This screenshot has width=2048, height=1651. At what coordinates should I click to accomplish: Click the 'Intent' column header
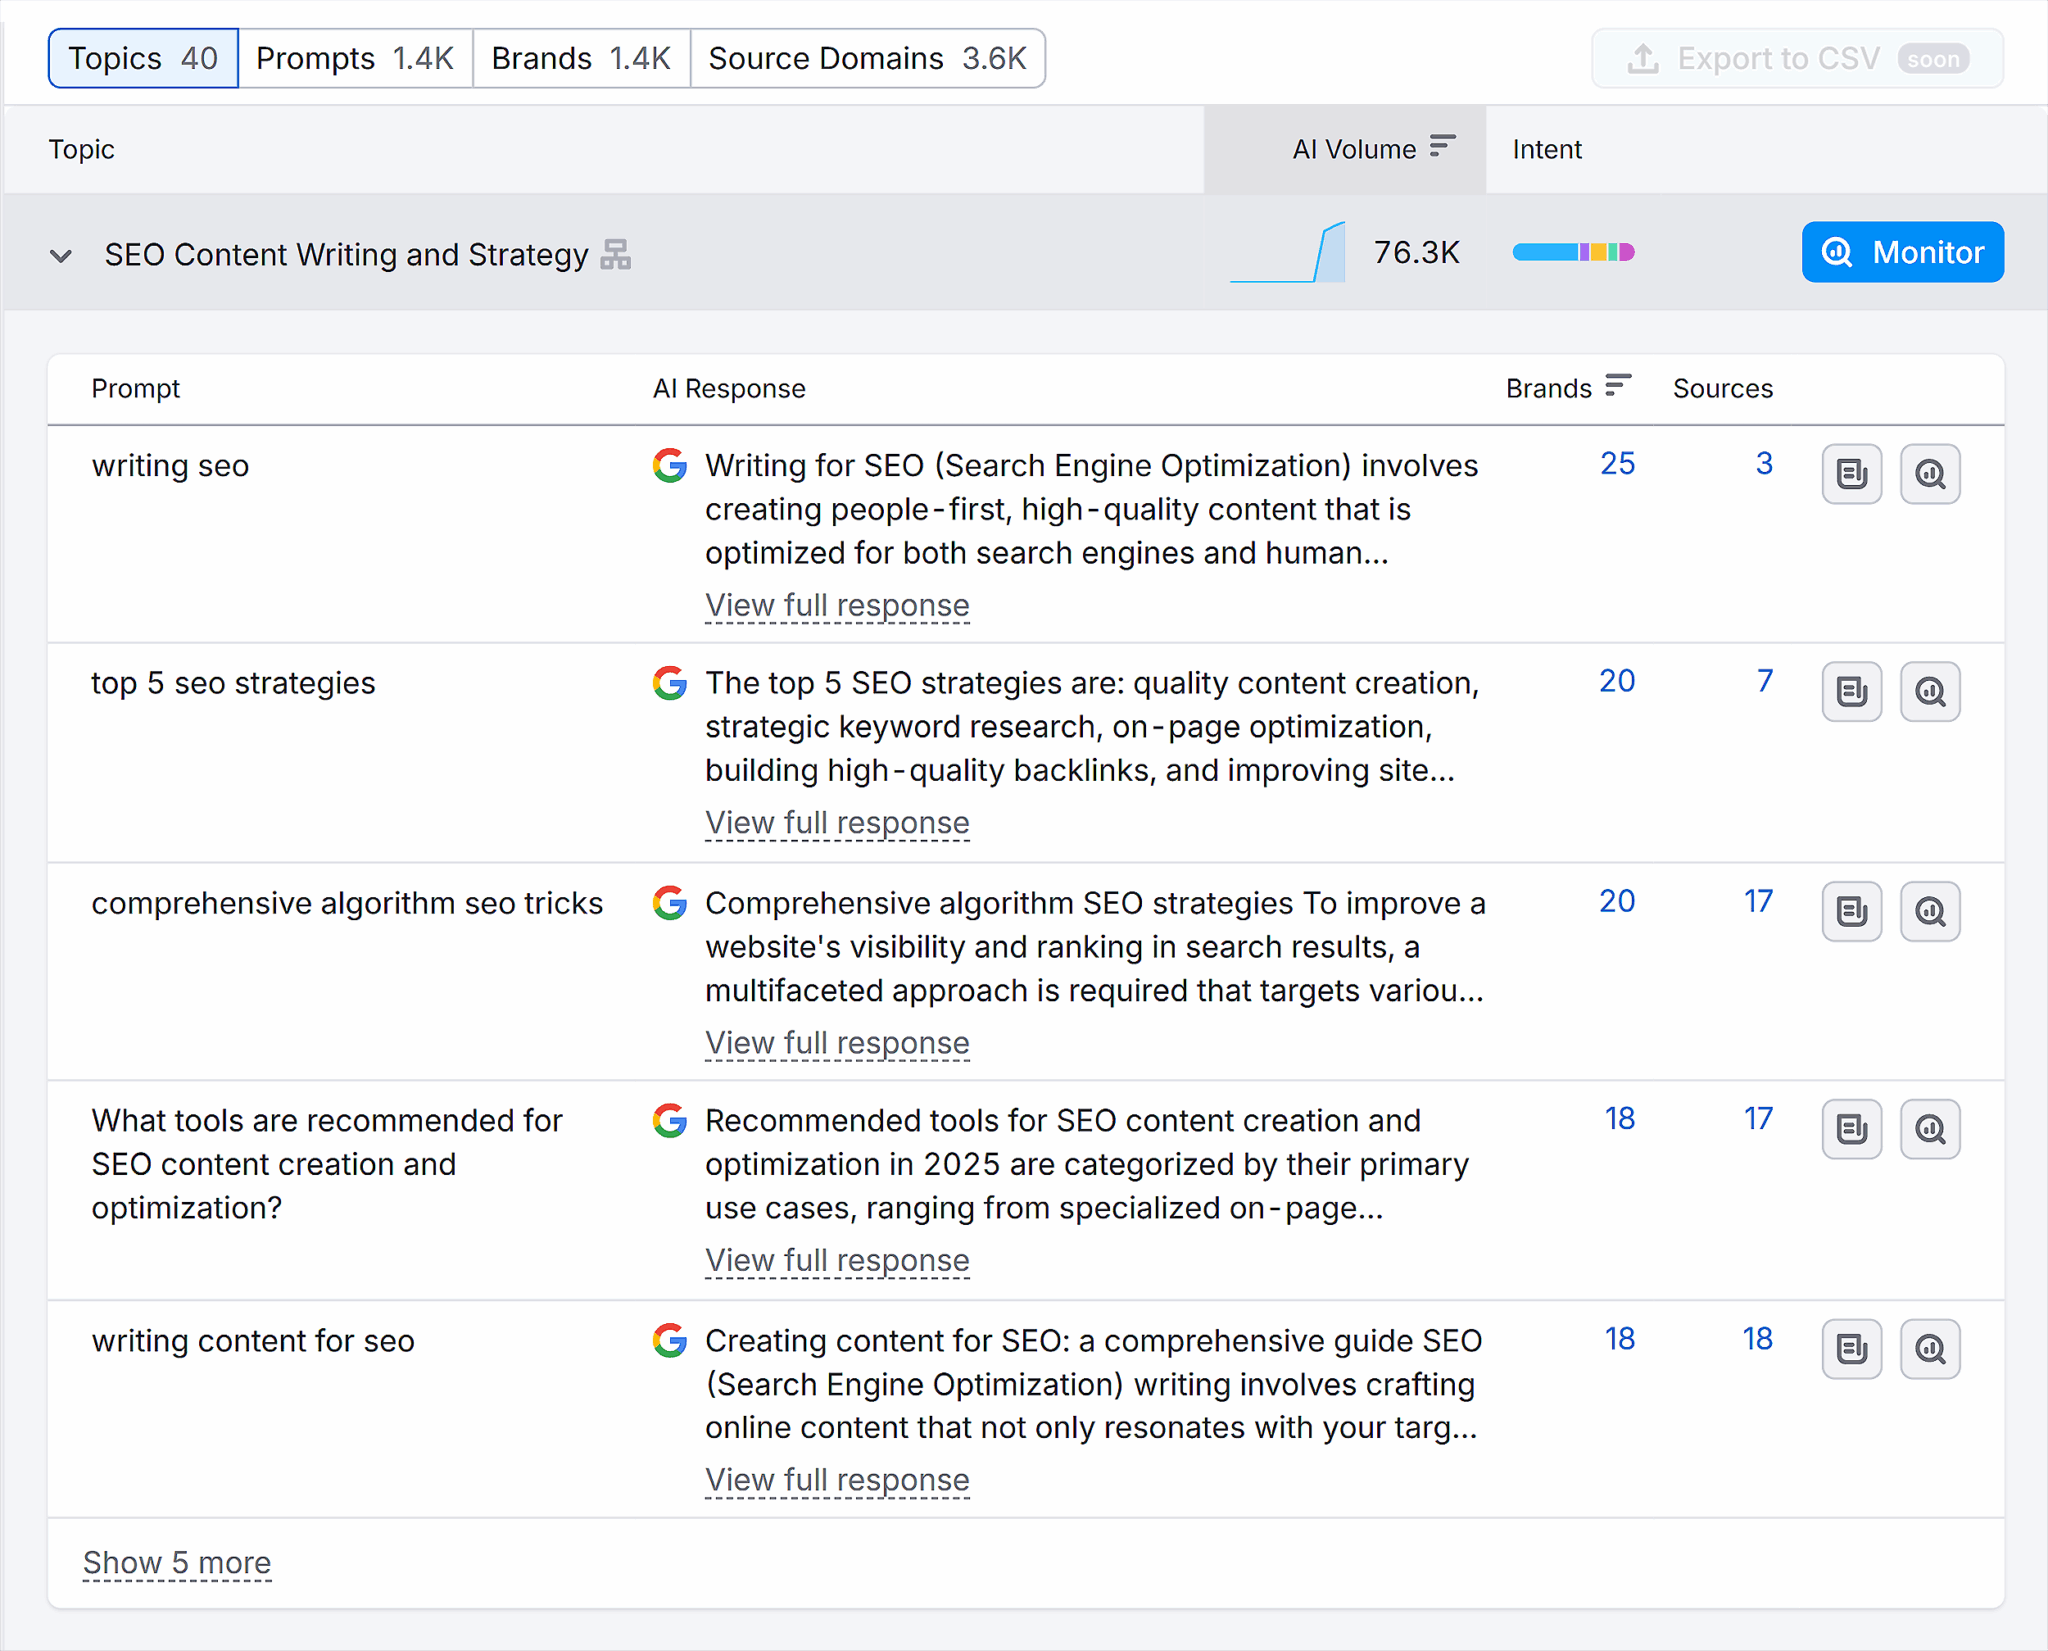point(1547,149)
